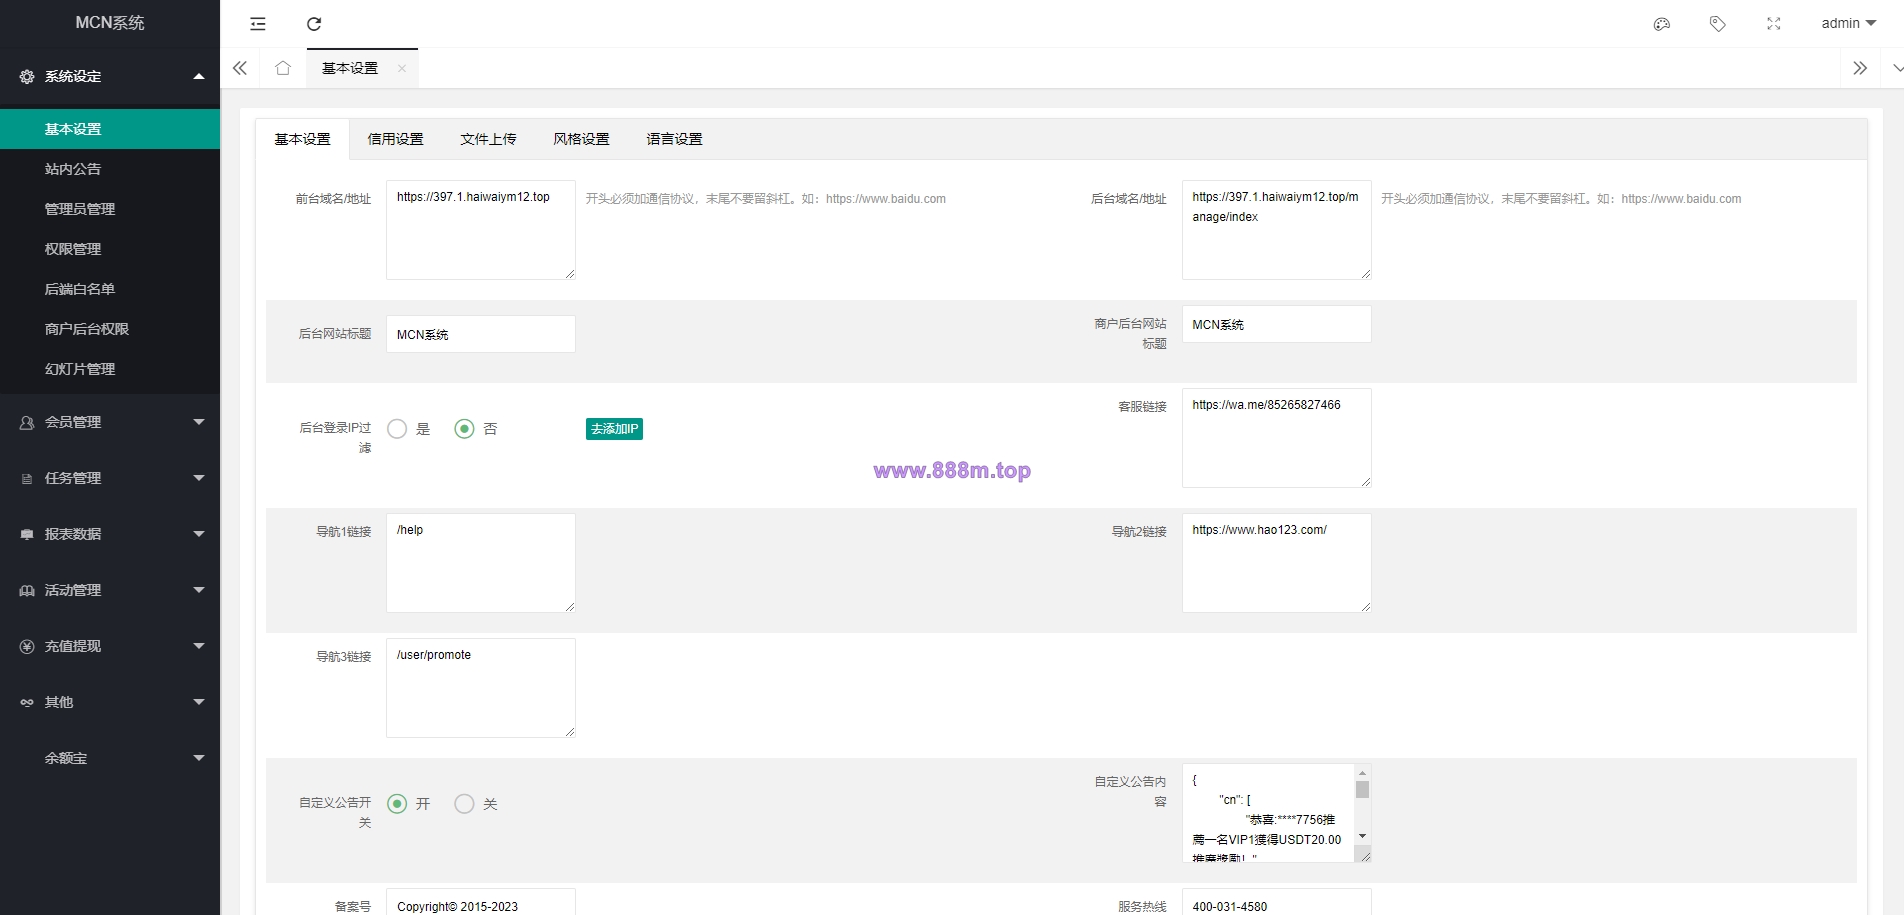Select the 基本设置 settings tab

click(x=302, y=139)
